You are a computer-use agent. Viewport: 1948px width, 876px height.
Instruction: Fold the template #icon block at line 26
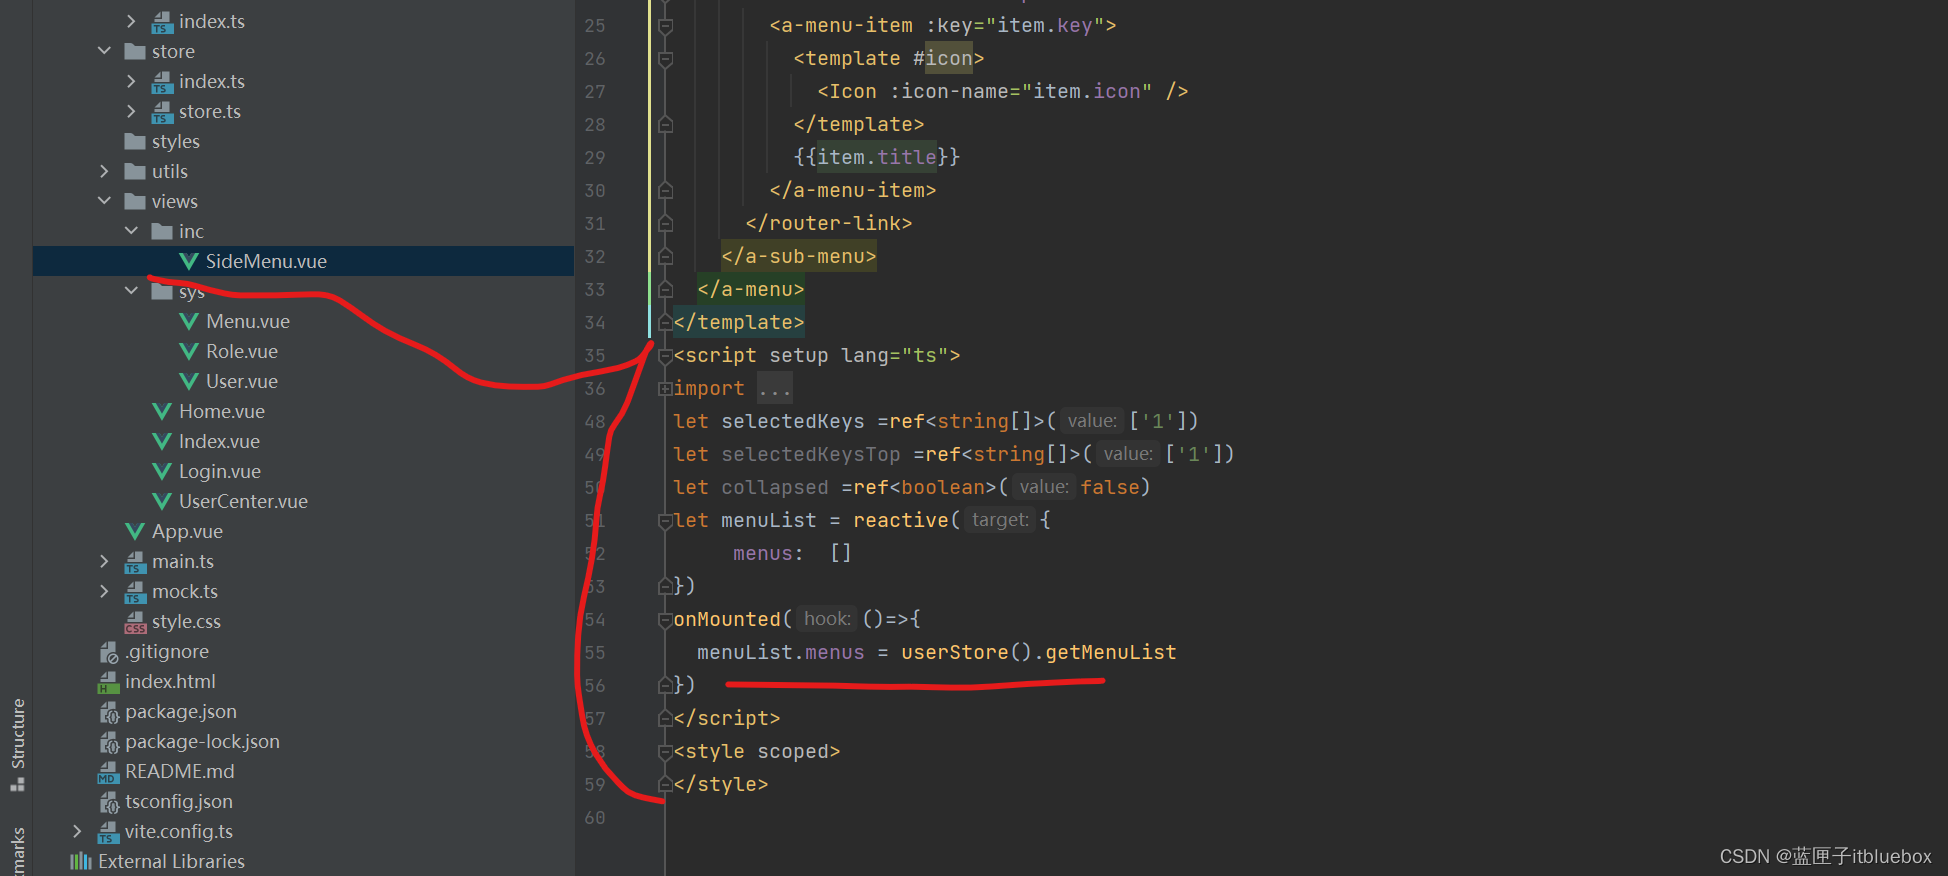(665, 59)
